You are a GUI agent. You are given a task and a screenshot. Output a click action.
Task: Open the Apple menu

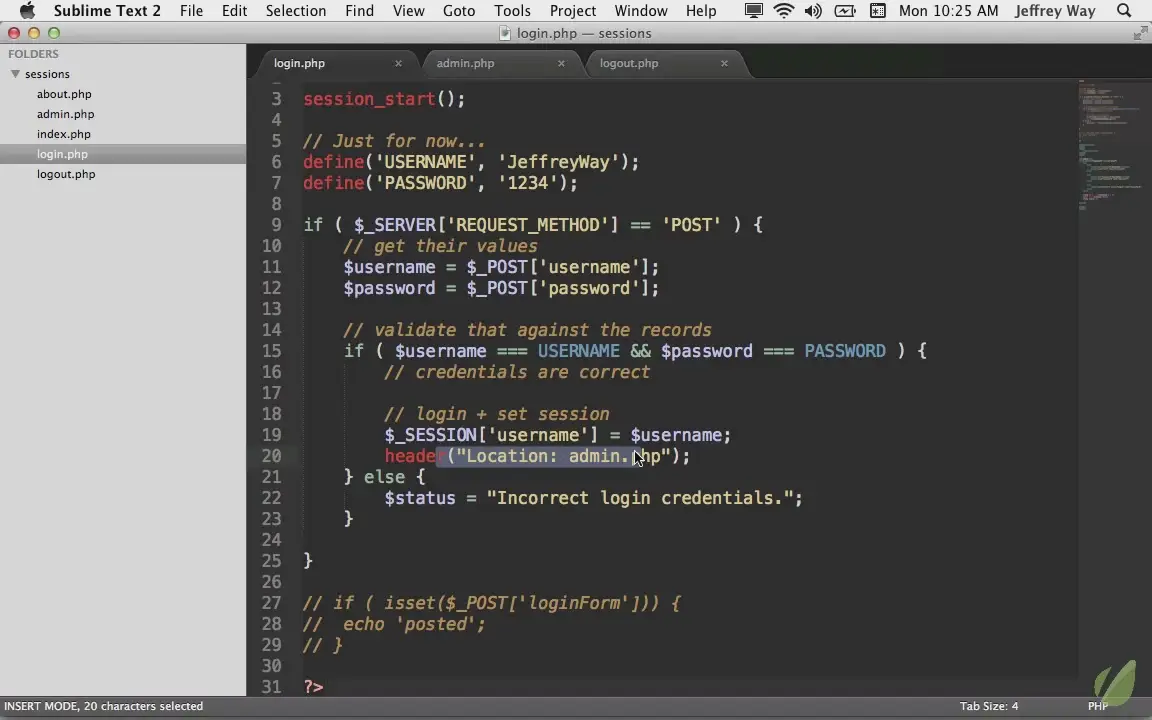point(27,11)
